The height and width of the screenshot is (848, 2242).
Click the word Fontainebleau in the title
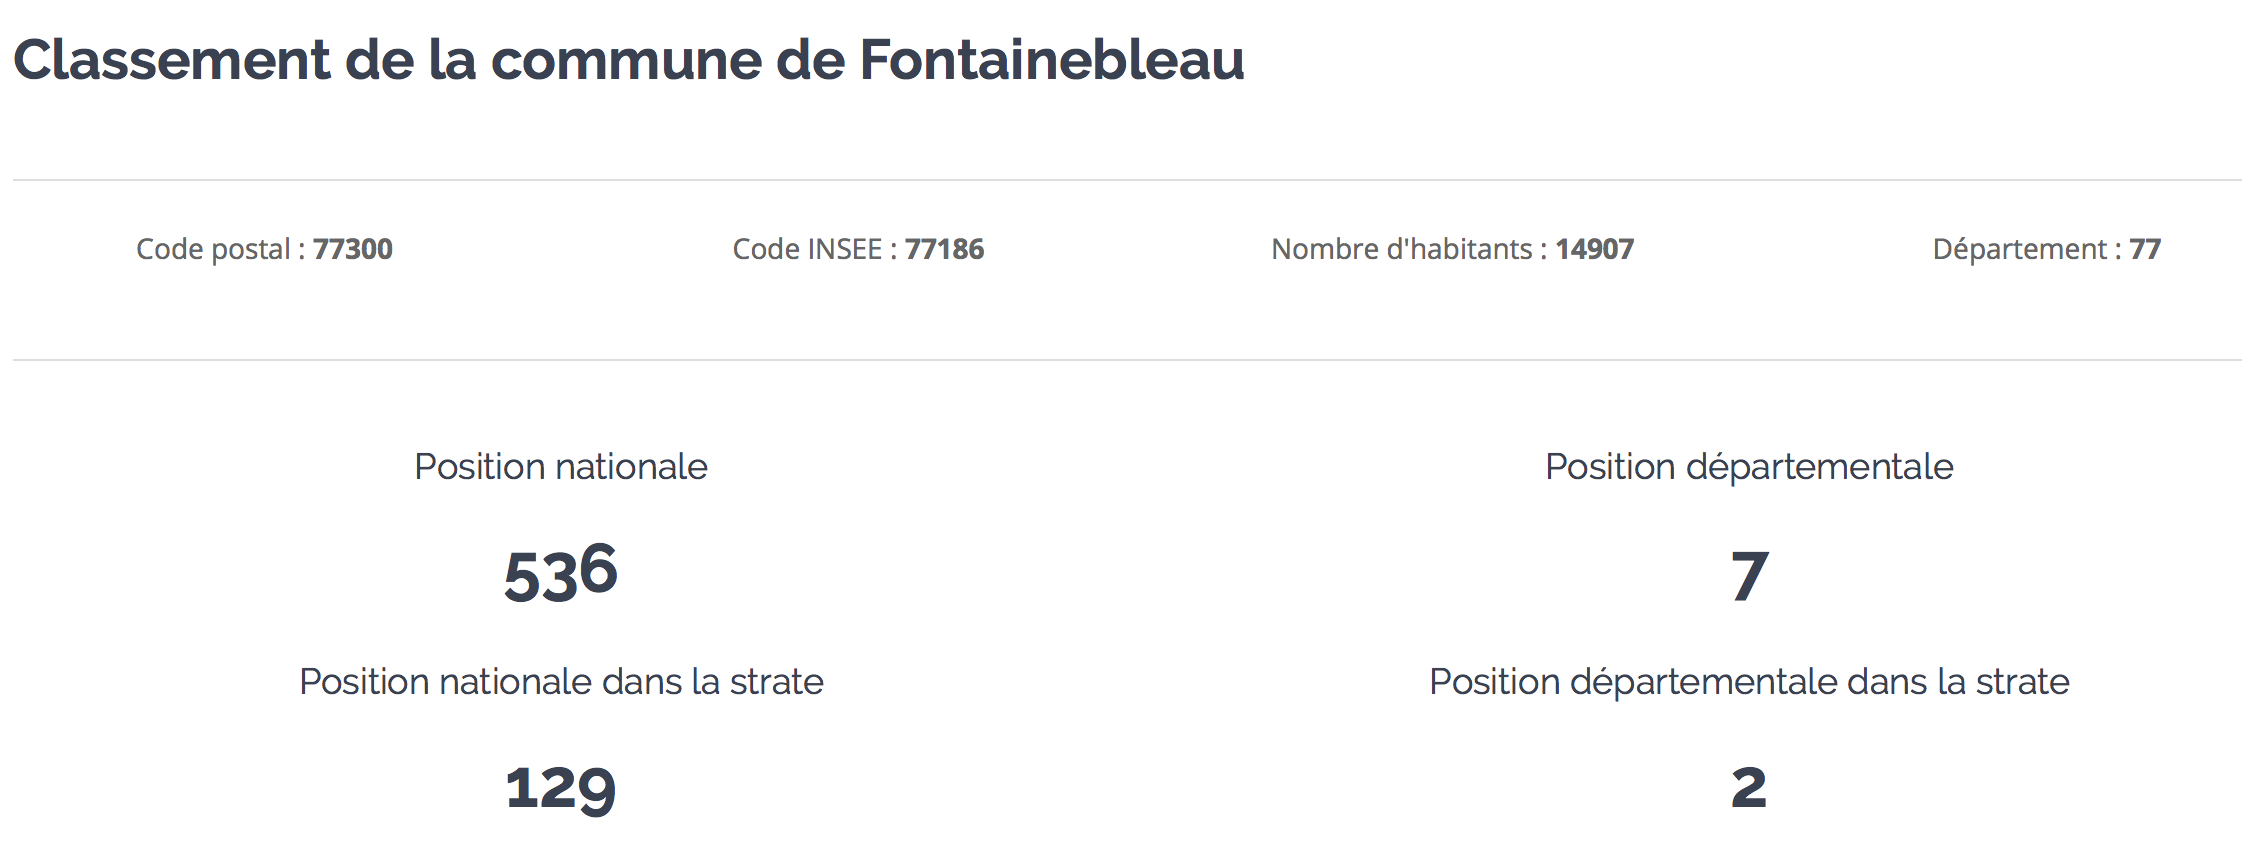tap(1052, 60)
